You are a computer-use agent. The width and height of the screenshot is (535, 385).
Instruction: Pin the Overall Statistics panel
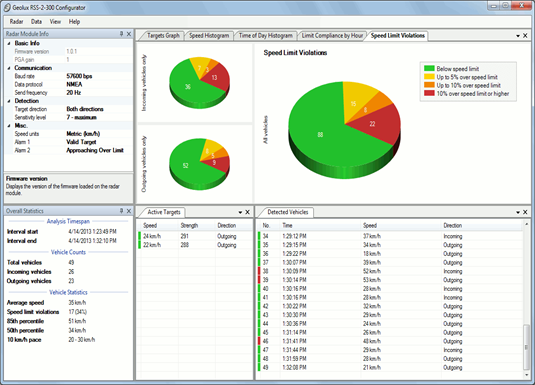pyautogui.click(x=121, y=211)
